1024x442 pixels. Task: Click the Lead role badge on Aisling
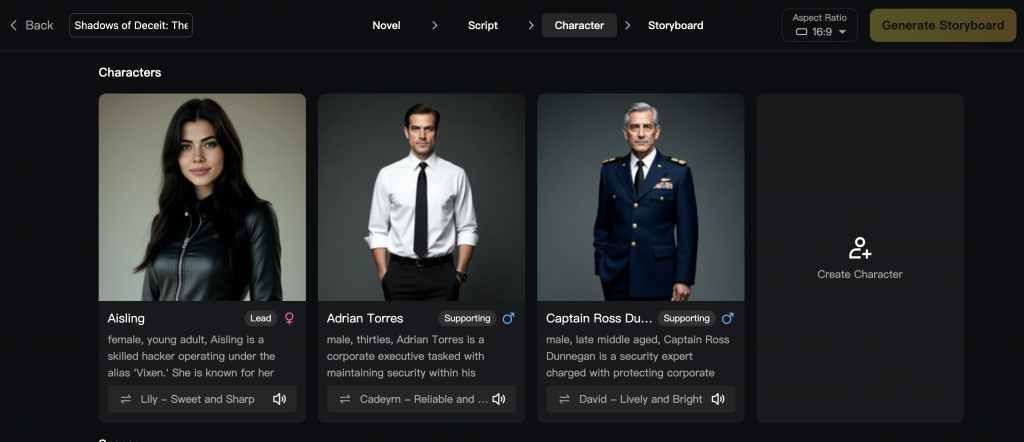[x=260, y=318]
